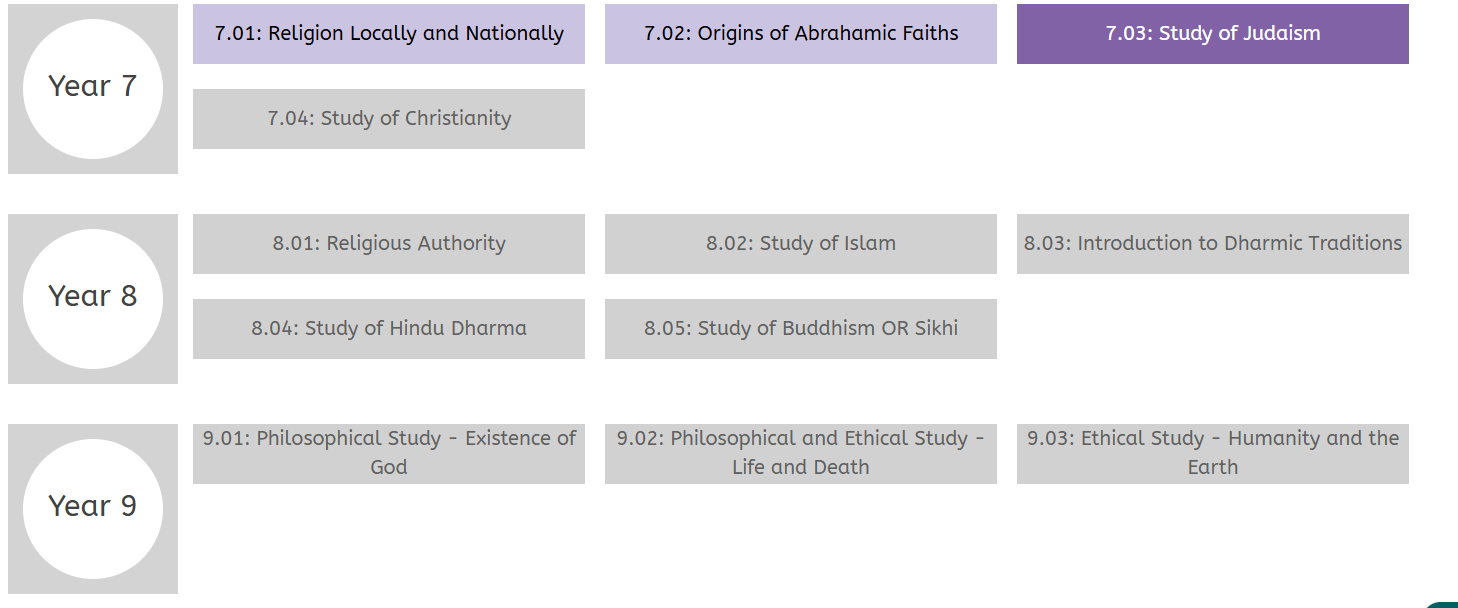
Task: Open the highlighted 7.03 Study of Judaism
Action: [1213, 34]
